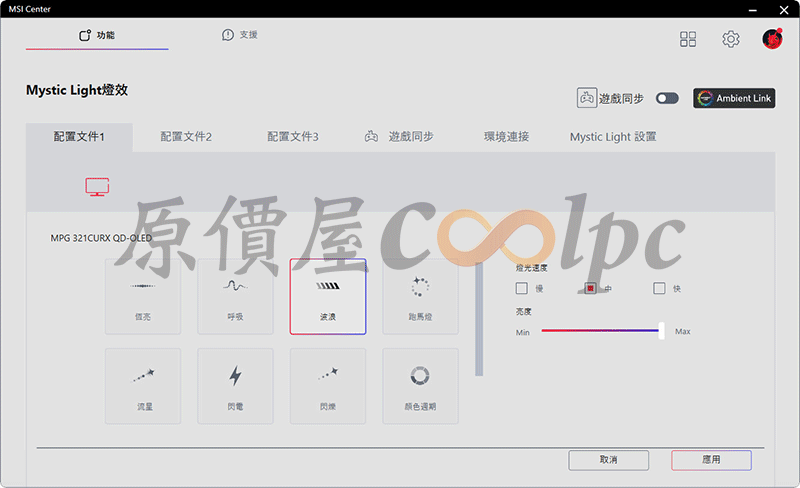Switch to the 功能 features tab
This screenshot has height=488, width=800.
[97, 35]
